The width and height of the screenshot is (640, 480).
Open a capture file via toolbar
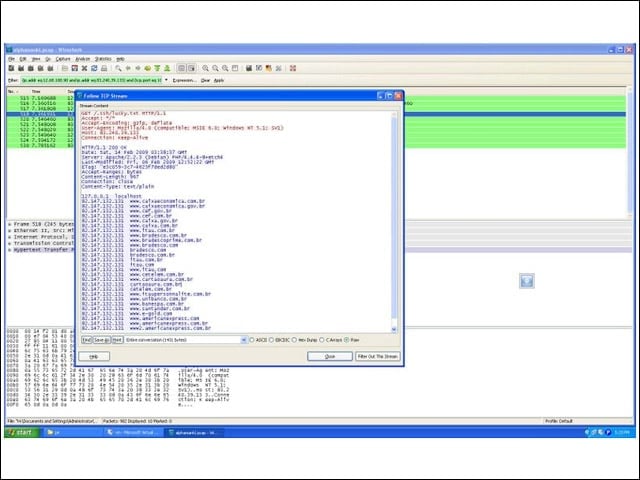pos(64,68)
